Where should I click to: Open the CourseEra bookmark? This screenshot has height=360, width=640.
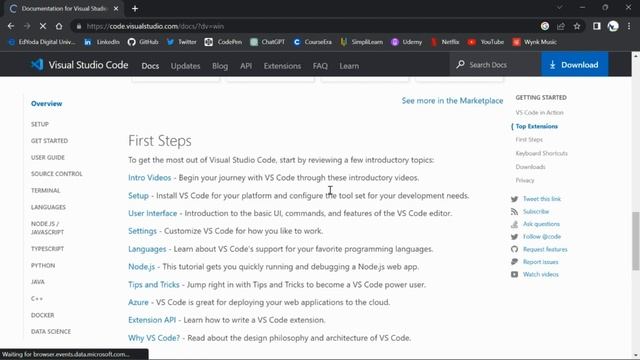click(x=313, y=42)
